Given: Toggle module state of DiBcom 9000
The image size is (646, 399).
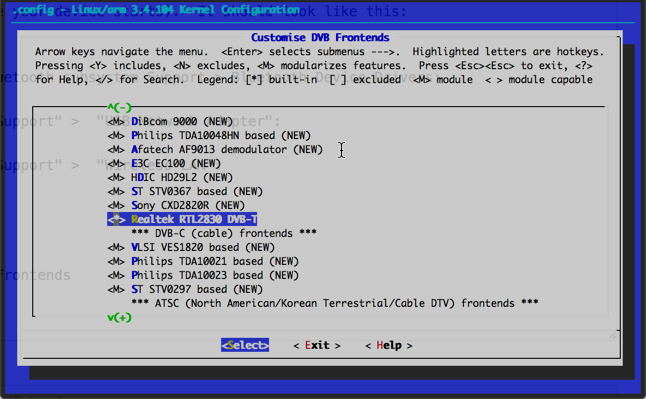Looking at the screenshot, I should point(116,122).
